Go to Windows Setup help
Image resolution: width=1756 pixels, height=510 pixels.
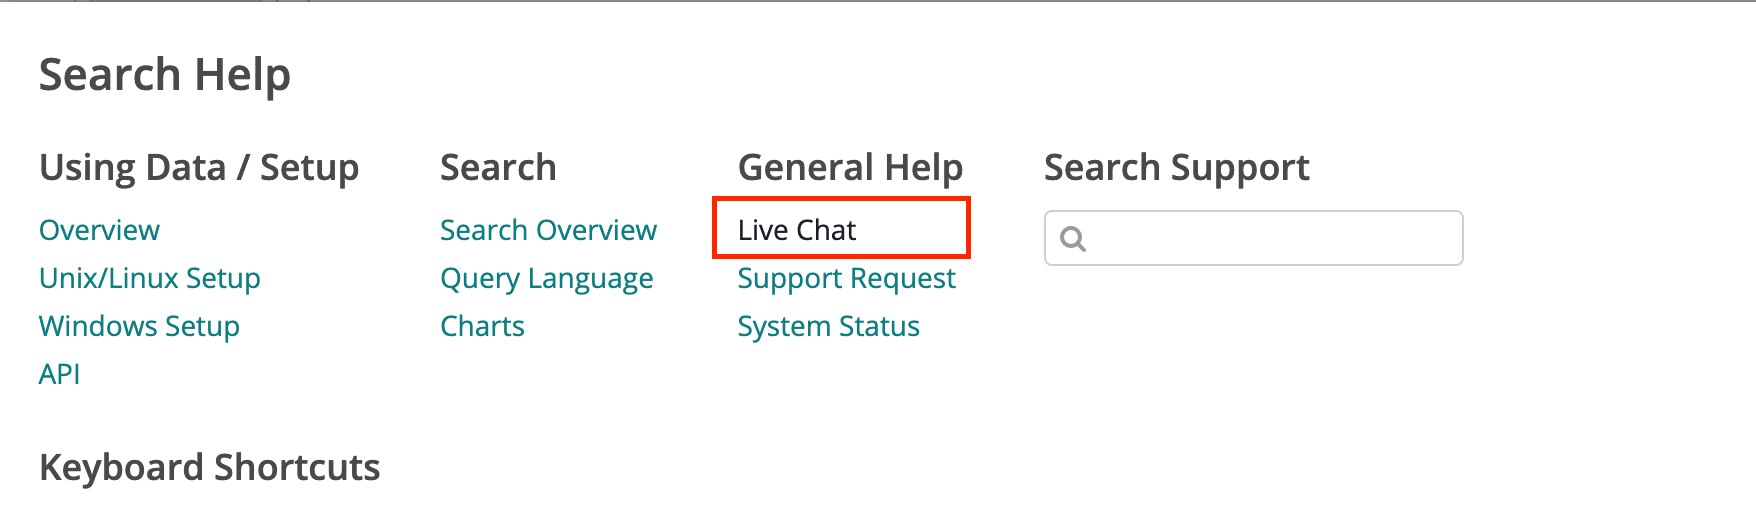(x=139, y=327)
